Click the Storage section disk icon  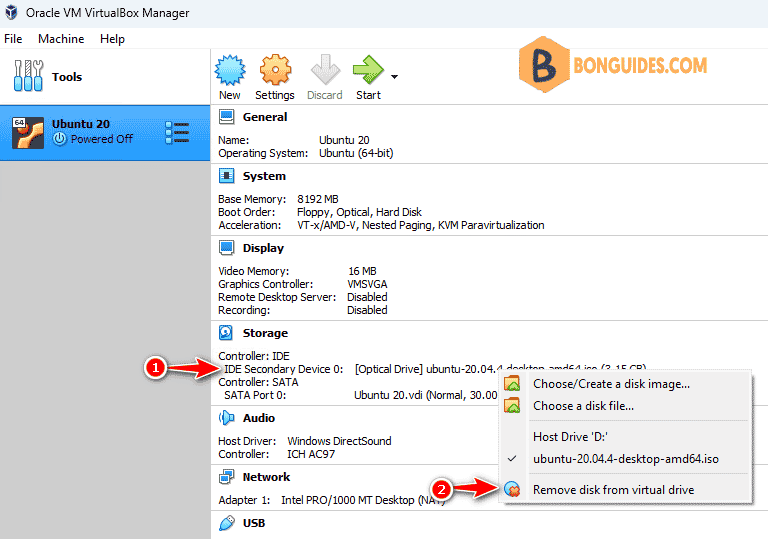(226, 333)
